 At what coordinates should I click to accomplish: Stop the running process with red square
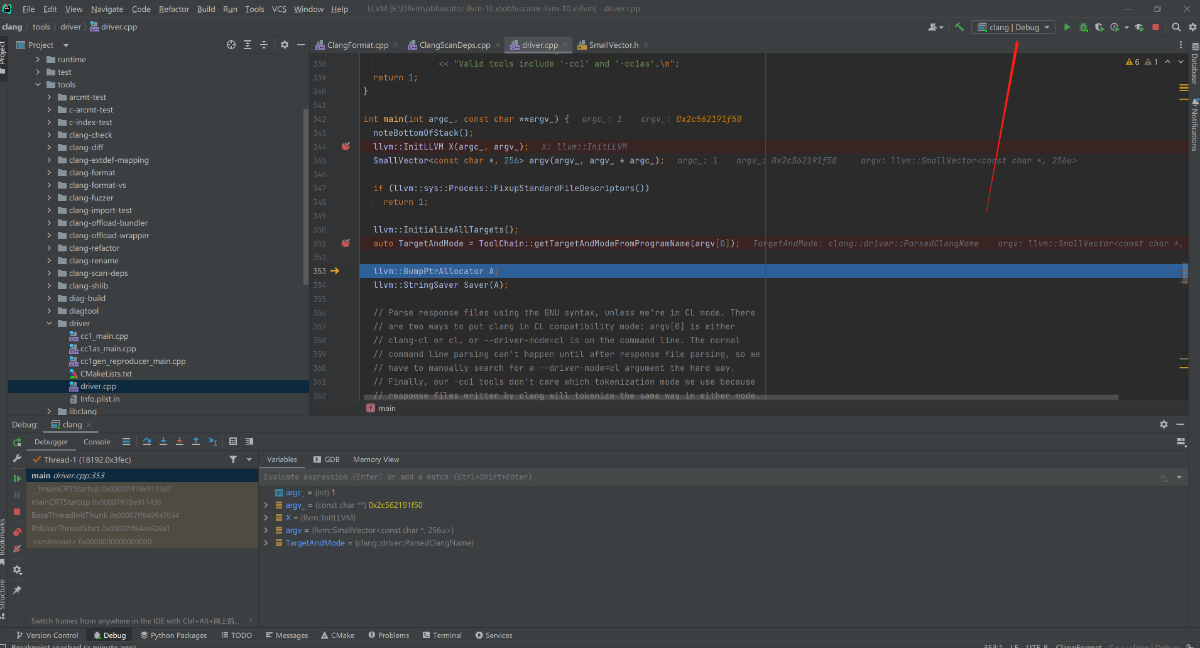[1156, 27]
